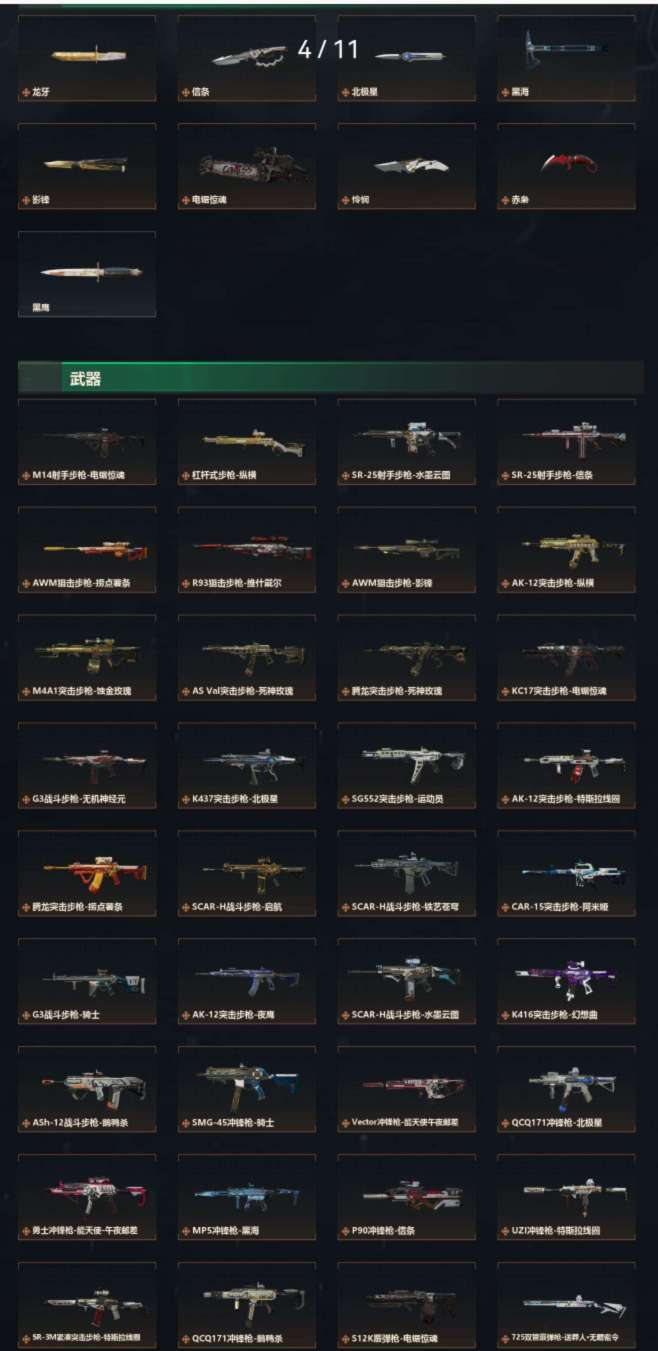
Task: Open S12K霰弹枪-电锯惊魂 shotgun card
Action: (406, 1306)
